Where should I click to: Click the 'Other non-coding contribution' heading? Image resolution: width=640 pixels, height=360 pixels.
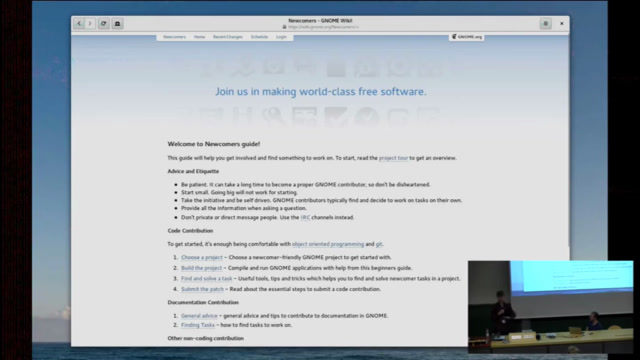(x=205, y=338)
